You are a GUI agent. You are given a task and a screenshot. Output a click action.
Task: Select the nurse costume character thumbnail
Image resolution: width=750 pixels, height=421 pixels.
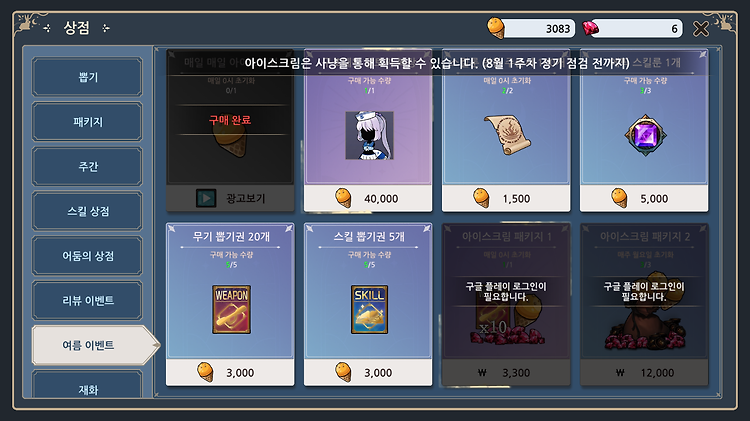point(369,135)
